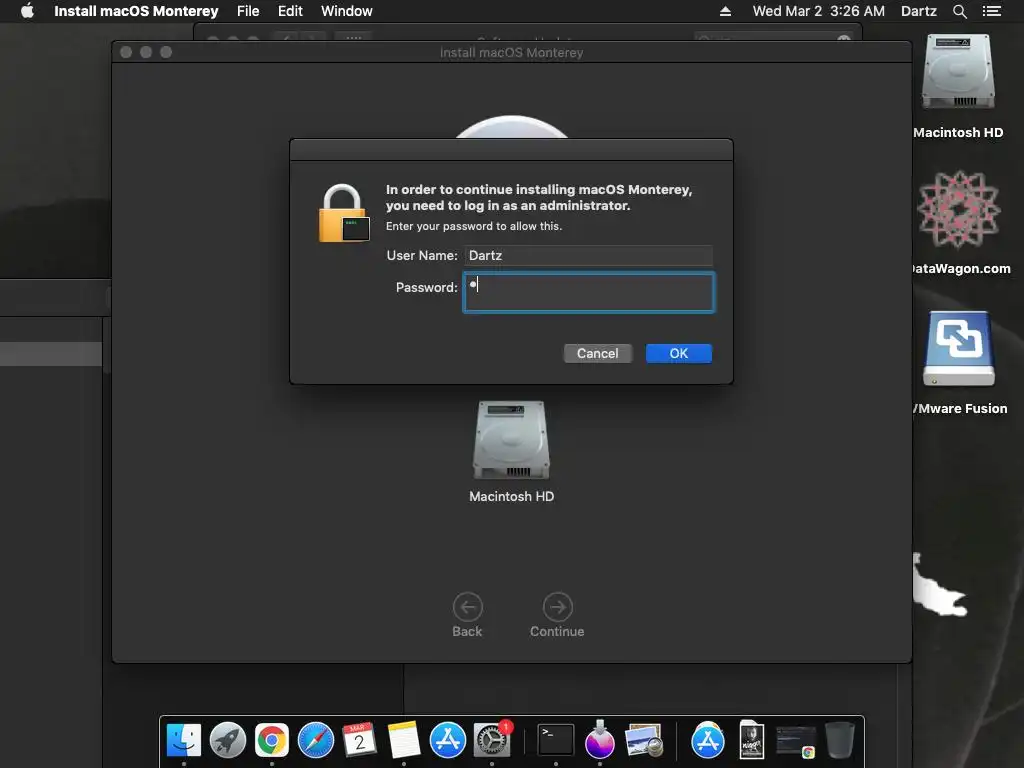Viewport: 1024px width, 768px height.
Task: Open Notification Center list icon
Action: pos(991,11)
